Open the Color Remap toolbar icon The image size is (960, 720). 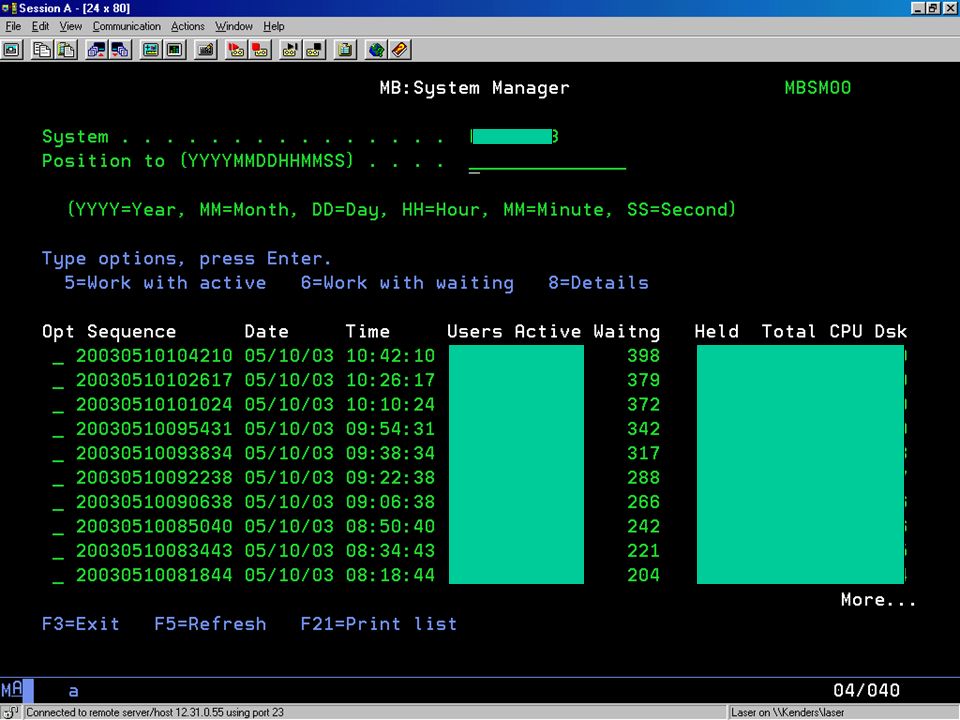pyautogui.click(x=174, y=50)
